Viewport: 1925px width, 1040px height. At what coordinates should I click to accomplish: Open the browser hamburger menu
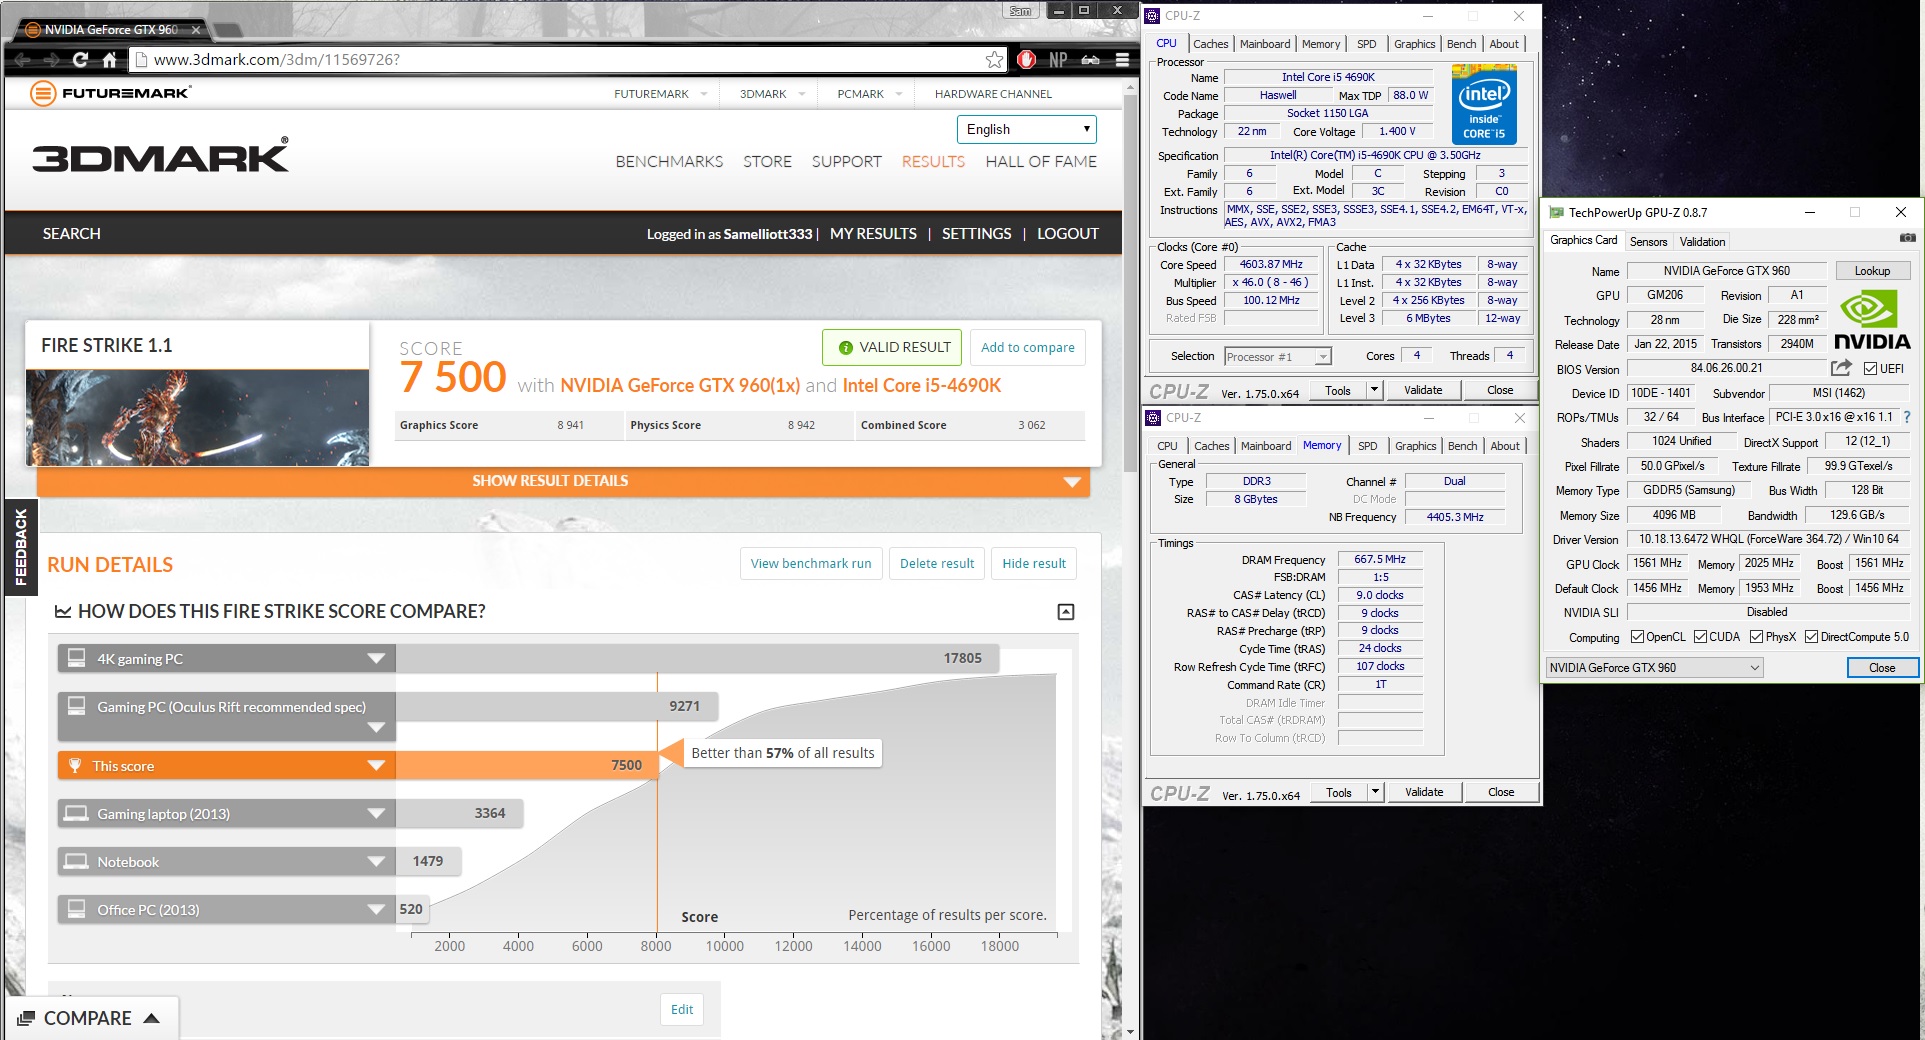pyautogui.click(x=1123, y=60)
